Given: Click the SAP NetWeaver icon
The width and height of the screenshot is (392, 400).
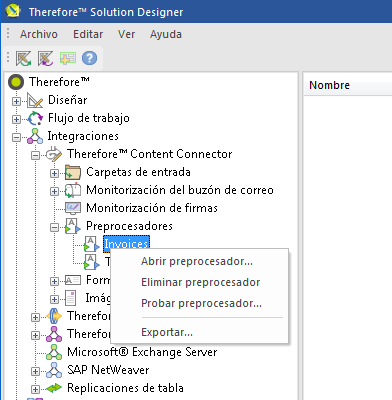Looking at the screenshot, I should tap(54, 370).
